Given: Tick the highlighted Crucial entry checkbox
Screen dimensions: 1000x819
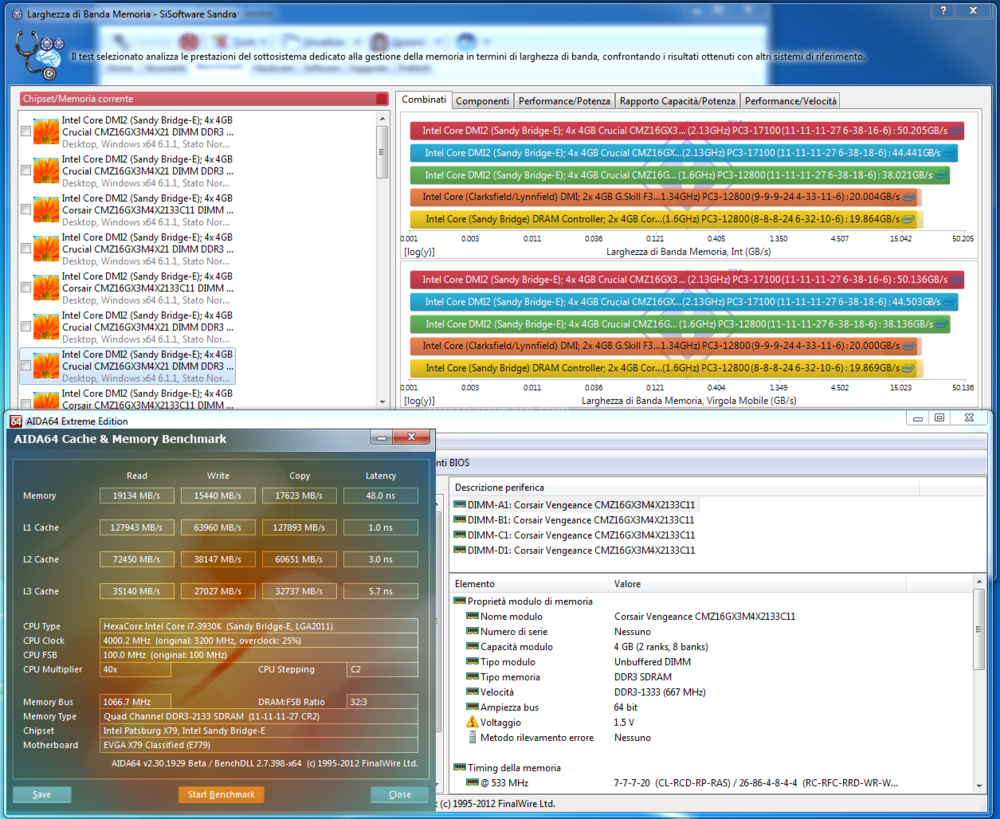Looking at the screenshot, I should 26,365.
